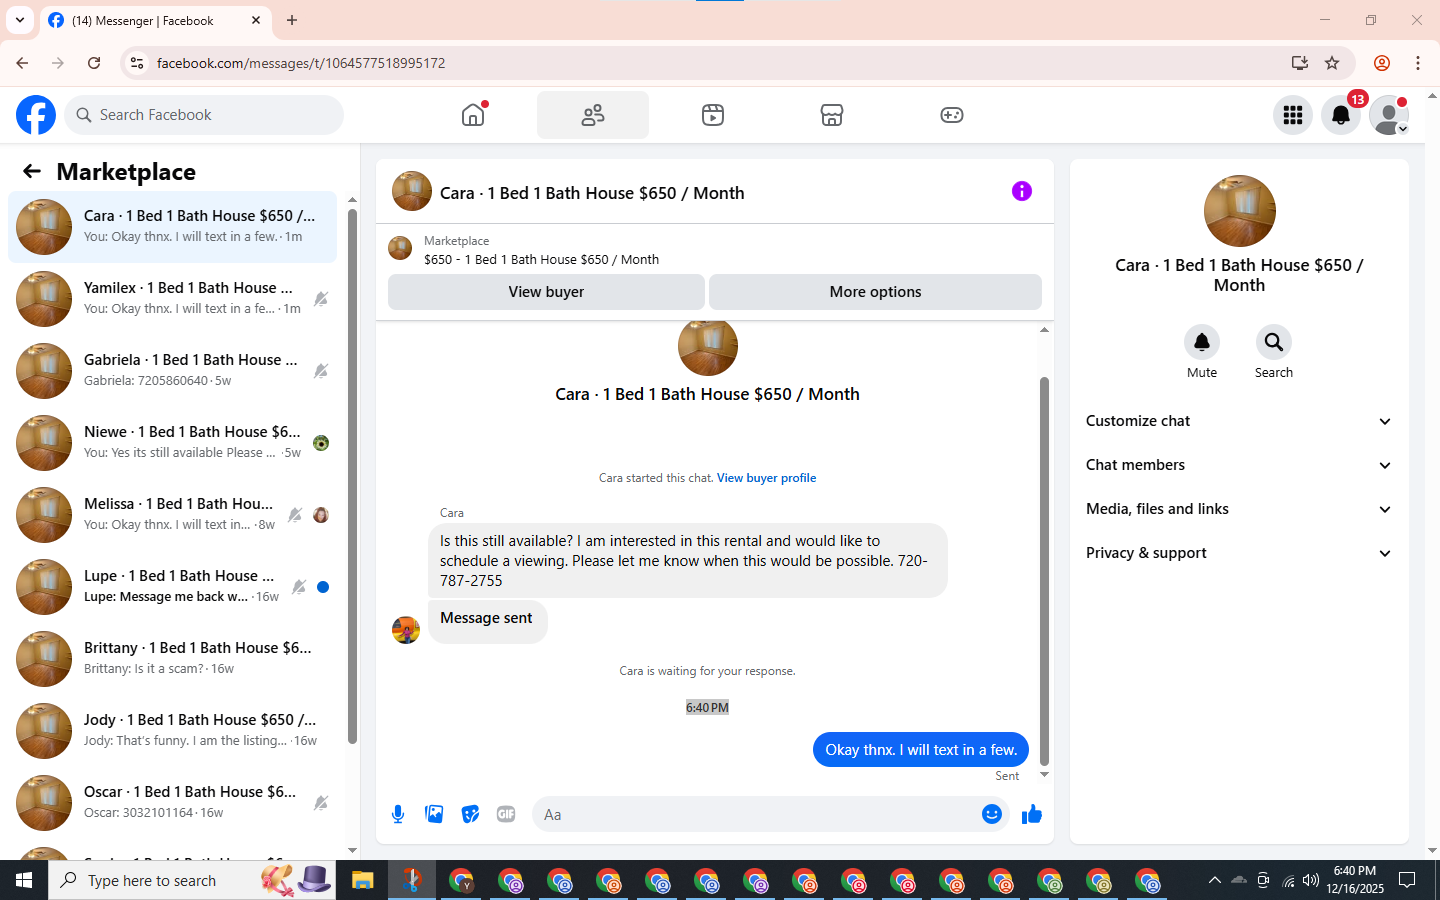Open the View buyer profile link
The width and height of the screenshot is (1440, 900).
tap(766, 478)
